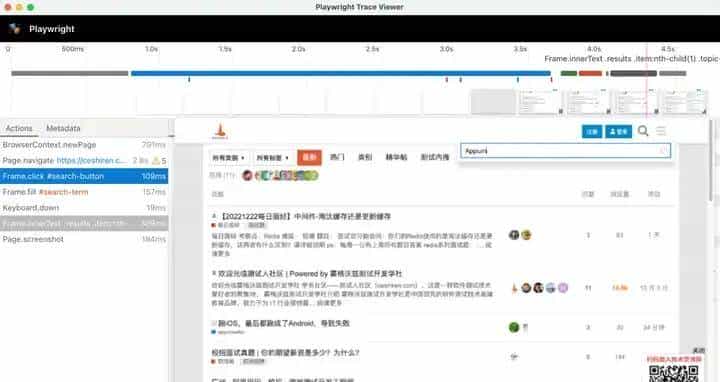Click the warning icon on Page.navigate row

pos(156,161)
